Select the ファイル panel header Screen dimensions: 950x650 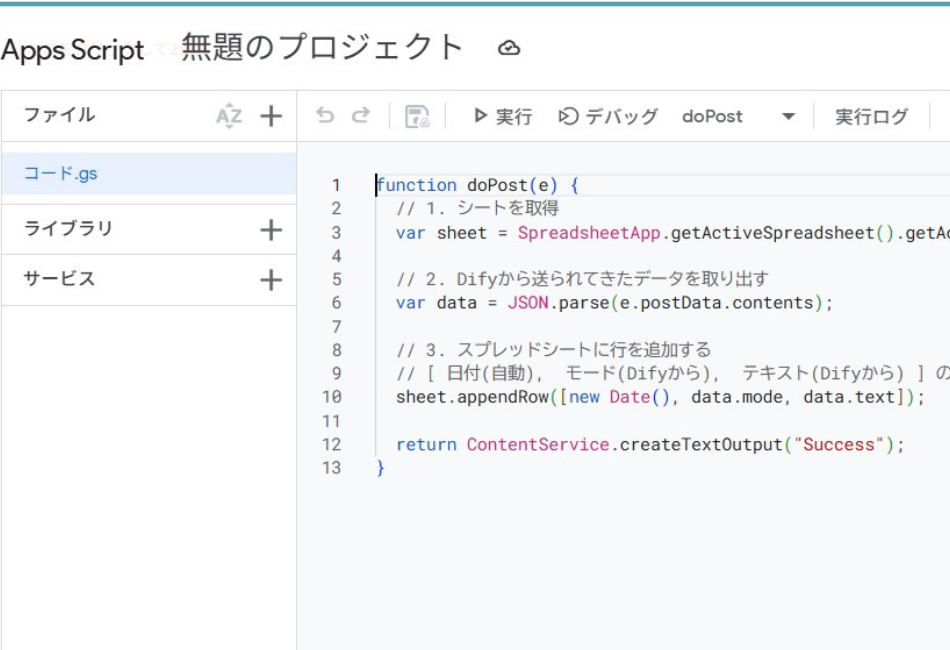[60, 115]
